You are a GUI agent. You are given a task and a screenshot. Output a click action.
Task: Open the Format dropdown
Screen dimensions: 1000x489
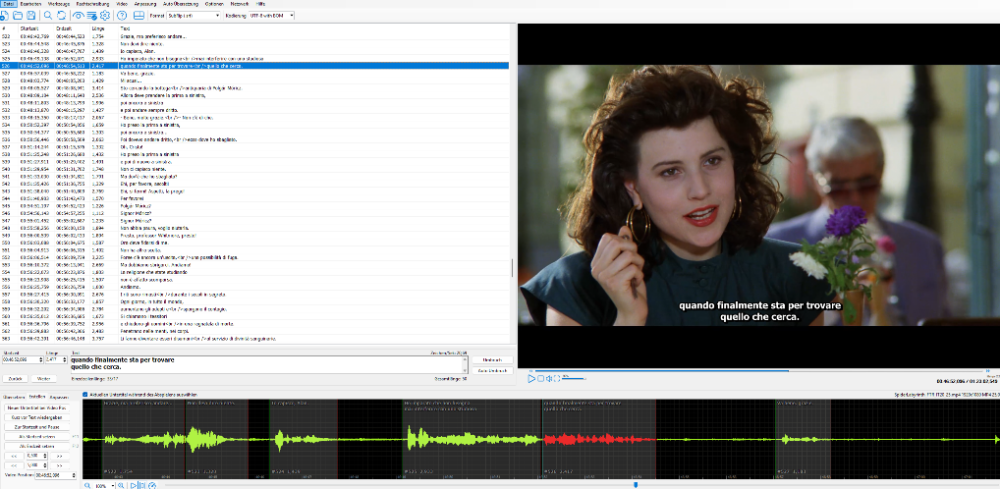(194, 15)
